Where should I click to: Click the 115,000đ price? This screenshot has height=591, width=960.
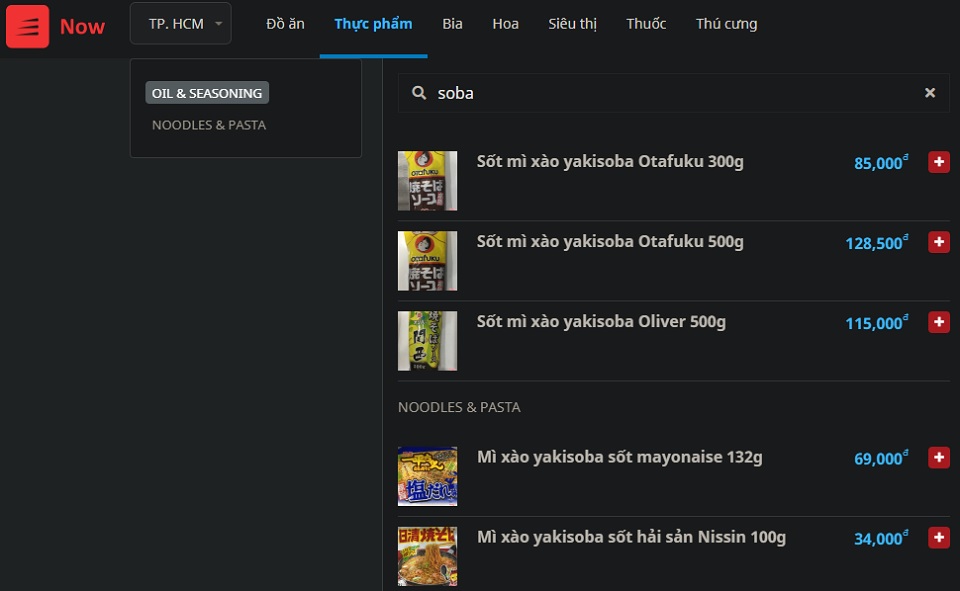click(877, 323)
